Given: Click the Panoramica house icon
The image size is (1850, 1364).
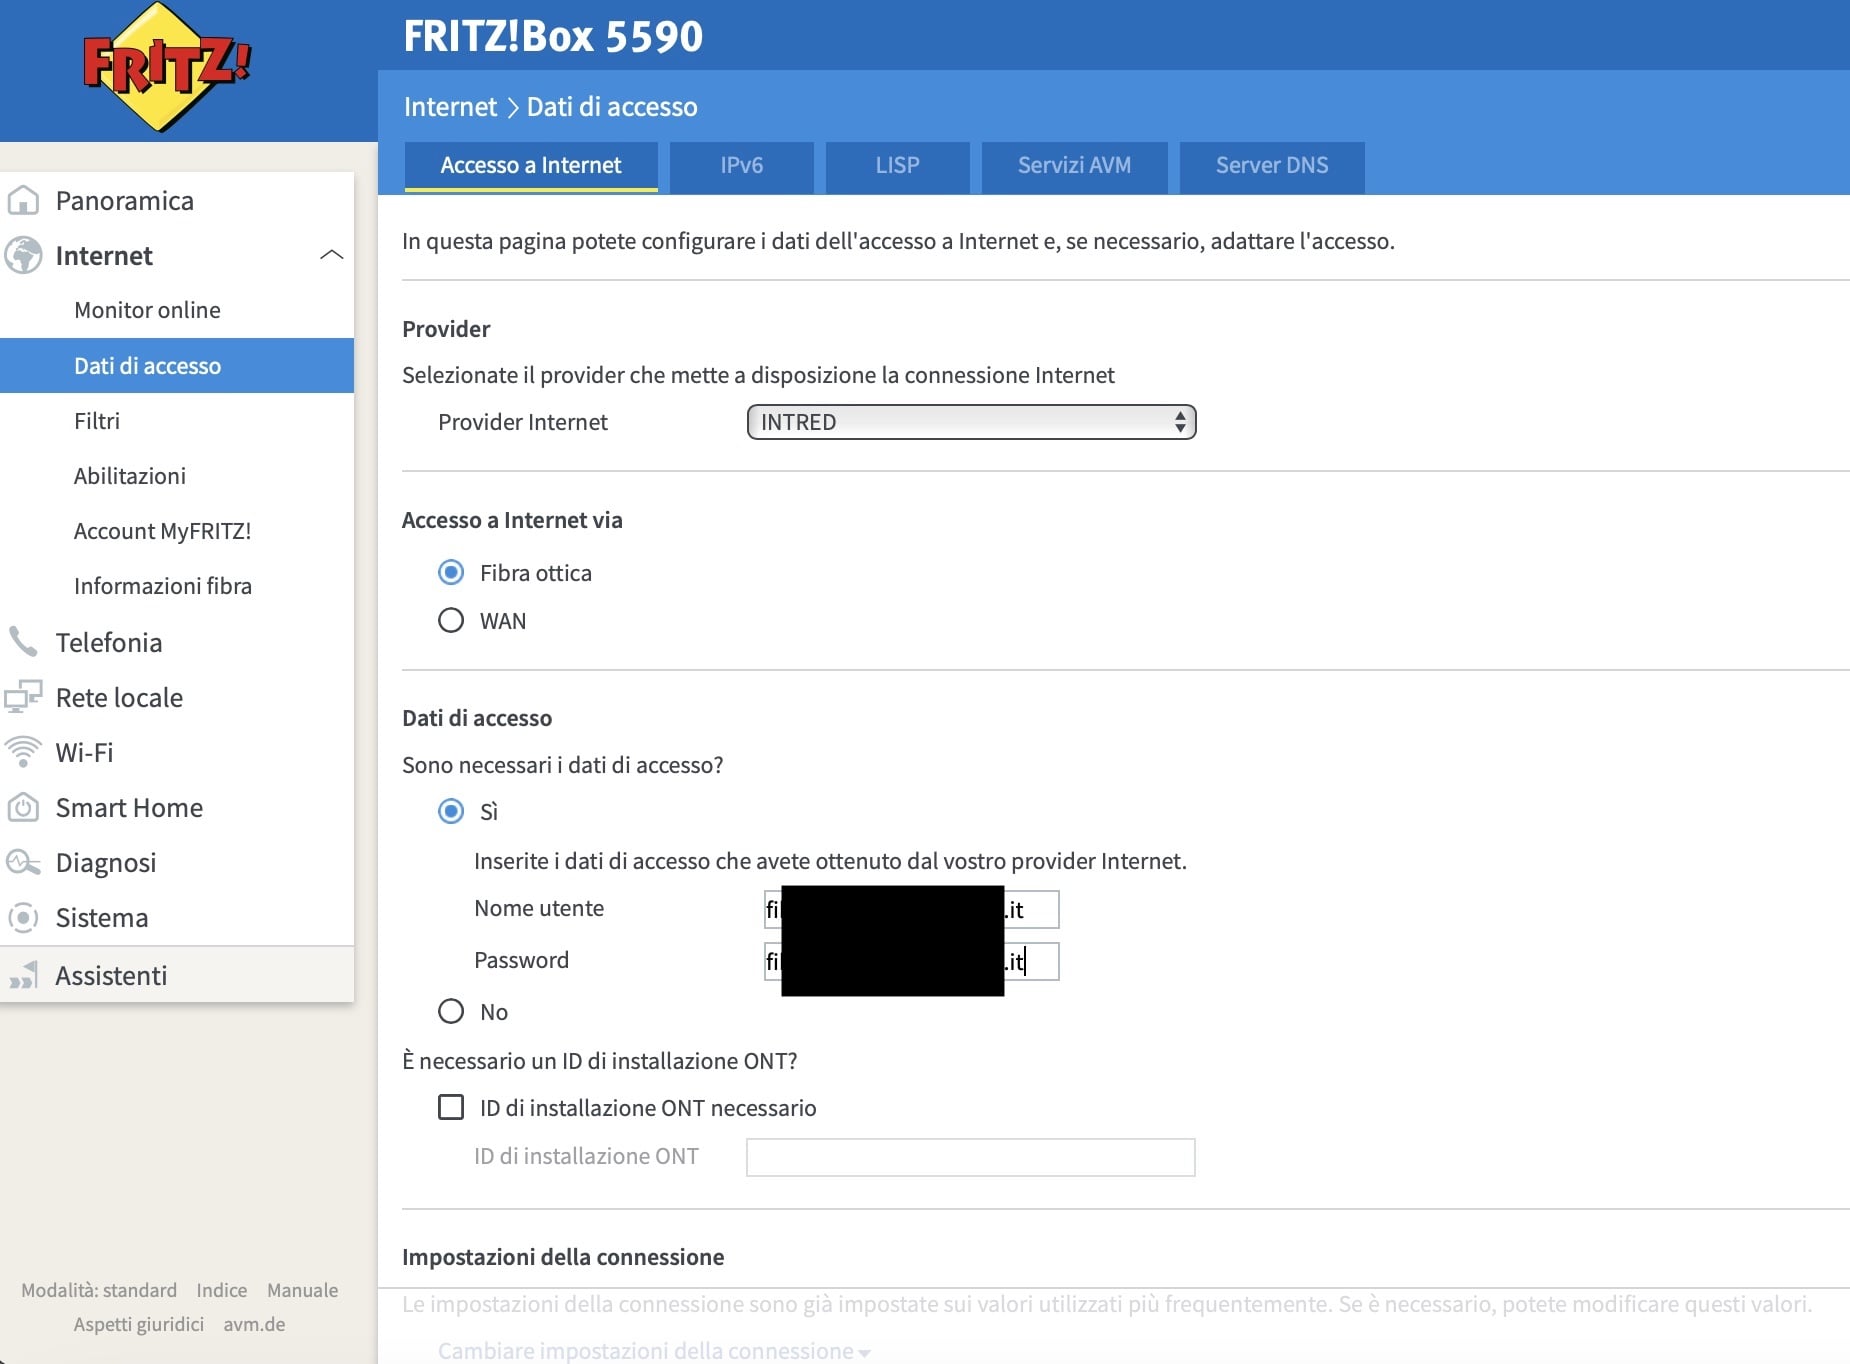Looking at the screenshot, I should tap(23, 201).
